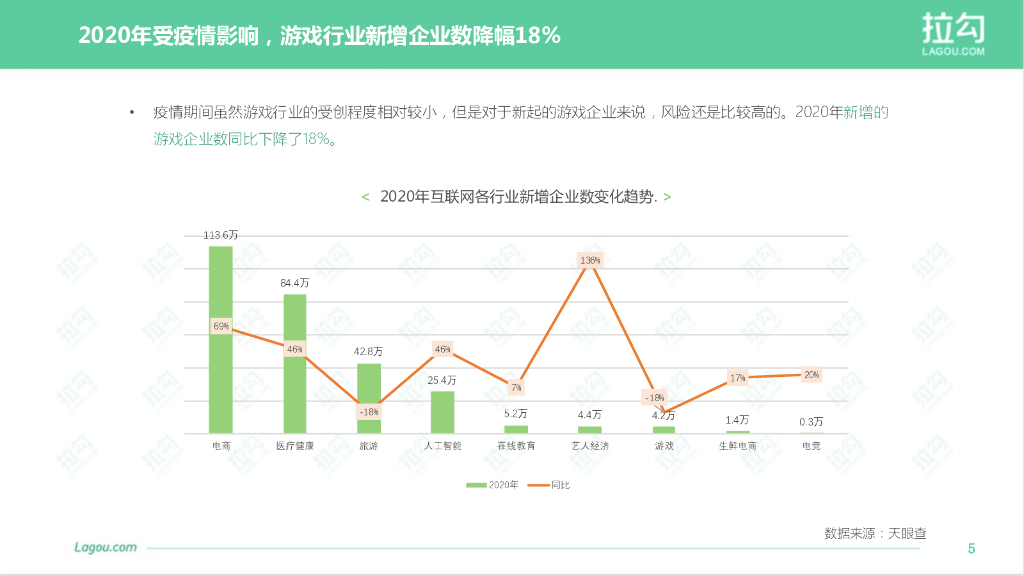Click the right angle bracket beside chart title
The image size is (1024, 576).
667,197
